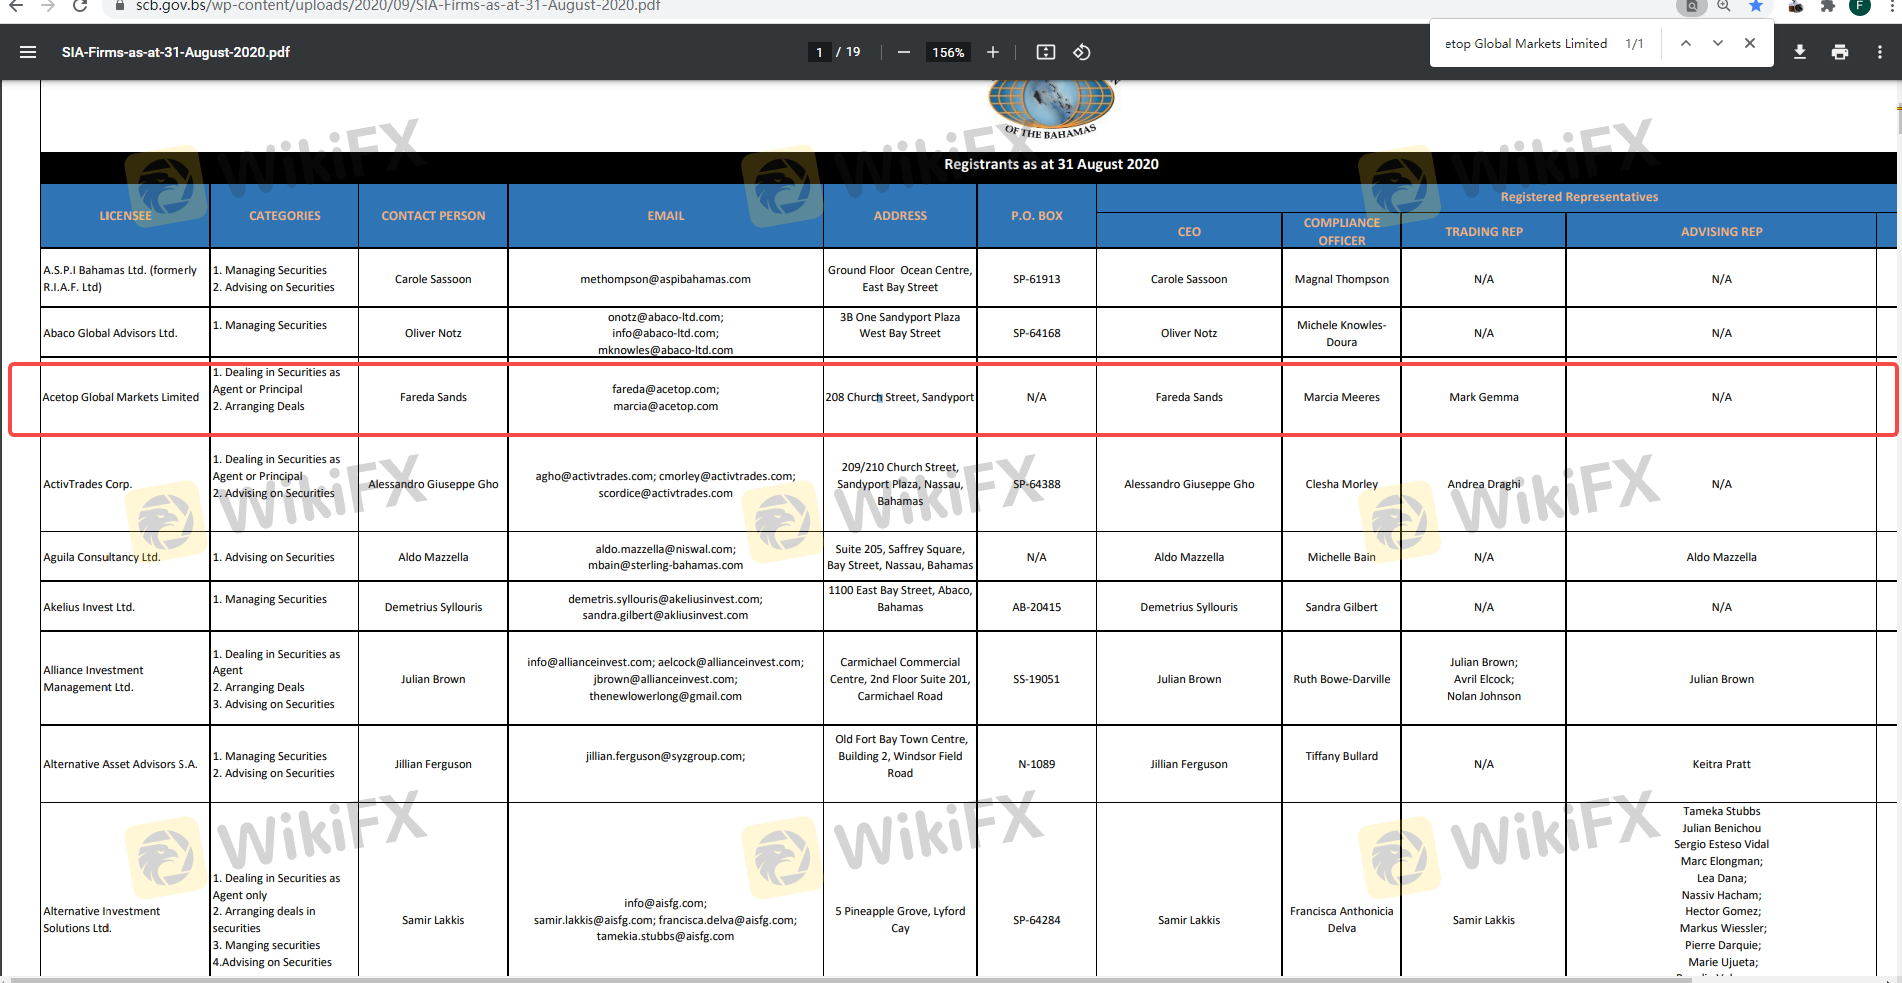
Task: Download the PDF file
Action: [1799, 52]
